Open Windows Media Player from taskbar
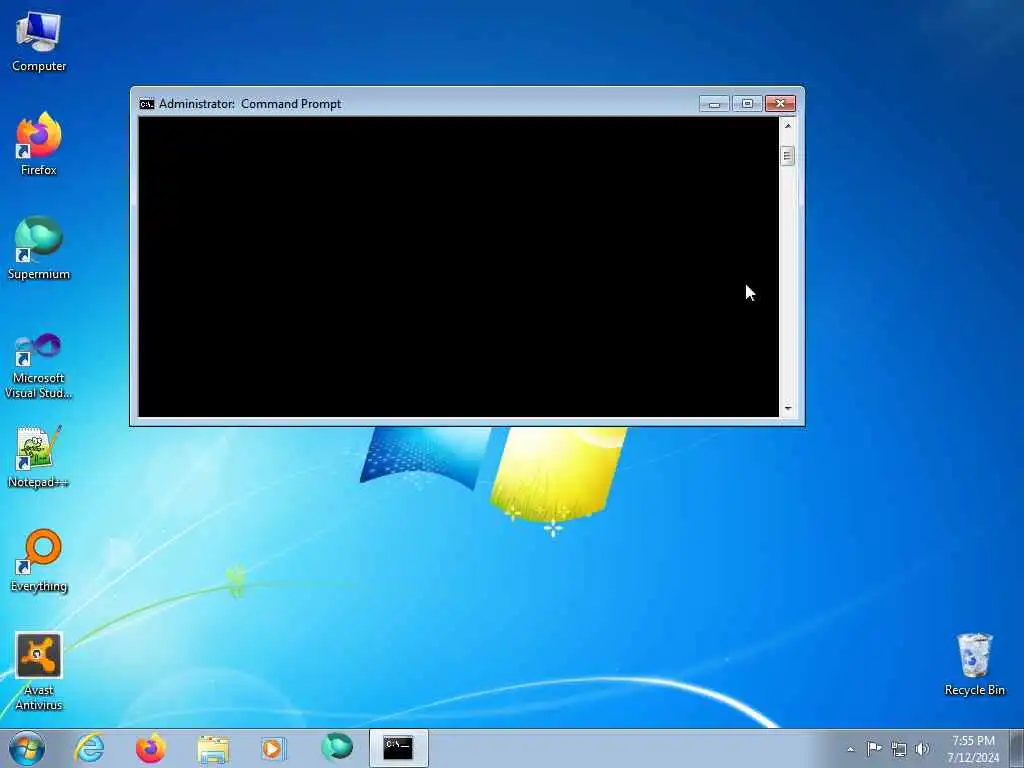 point(273,748)
